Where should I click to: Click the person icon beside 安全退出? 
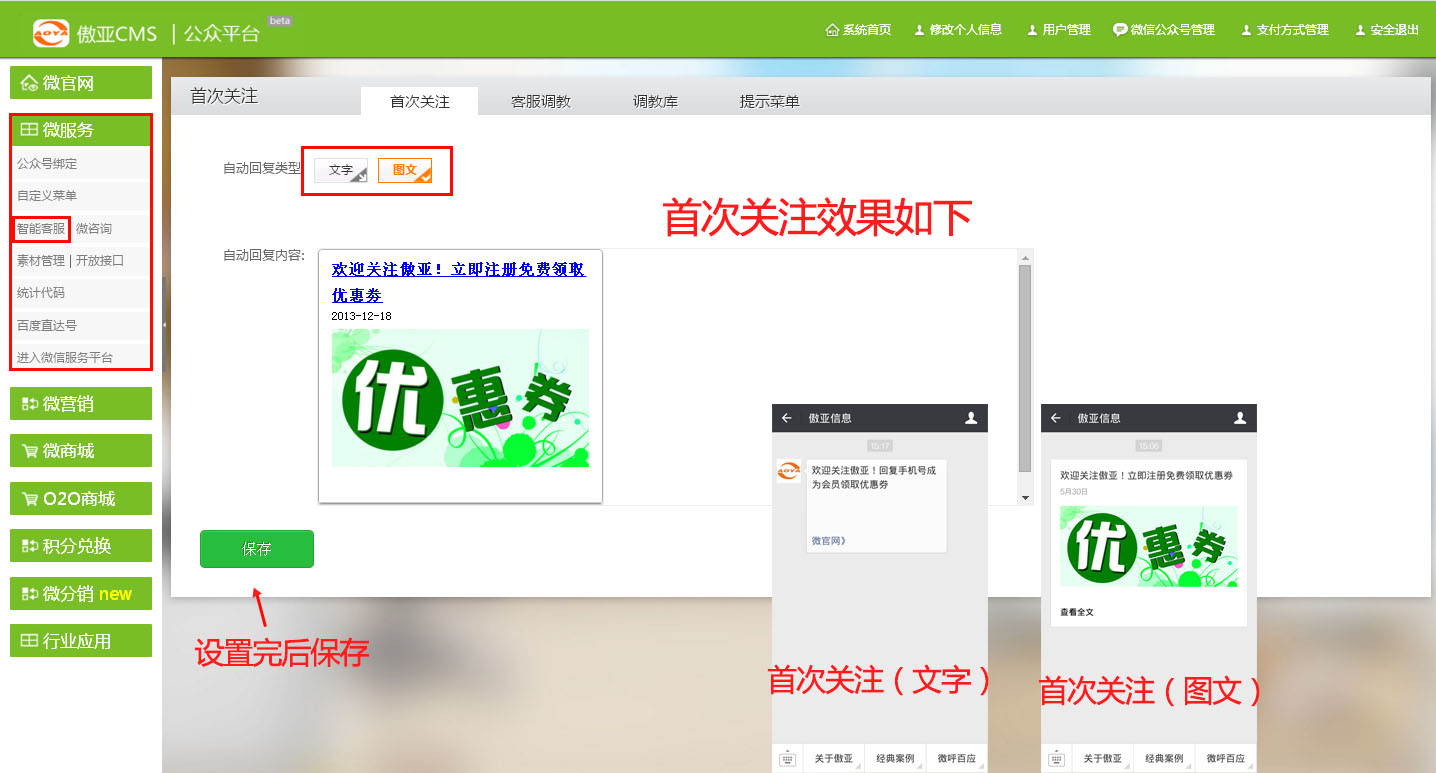pyautogui.click(x=1360, y=30)
